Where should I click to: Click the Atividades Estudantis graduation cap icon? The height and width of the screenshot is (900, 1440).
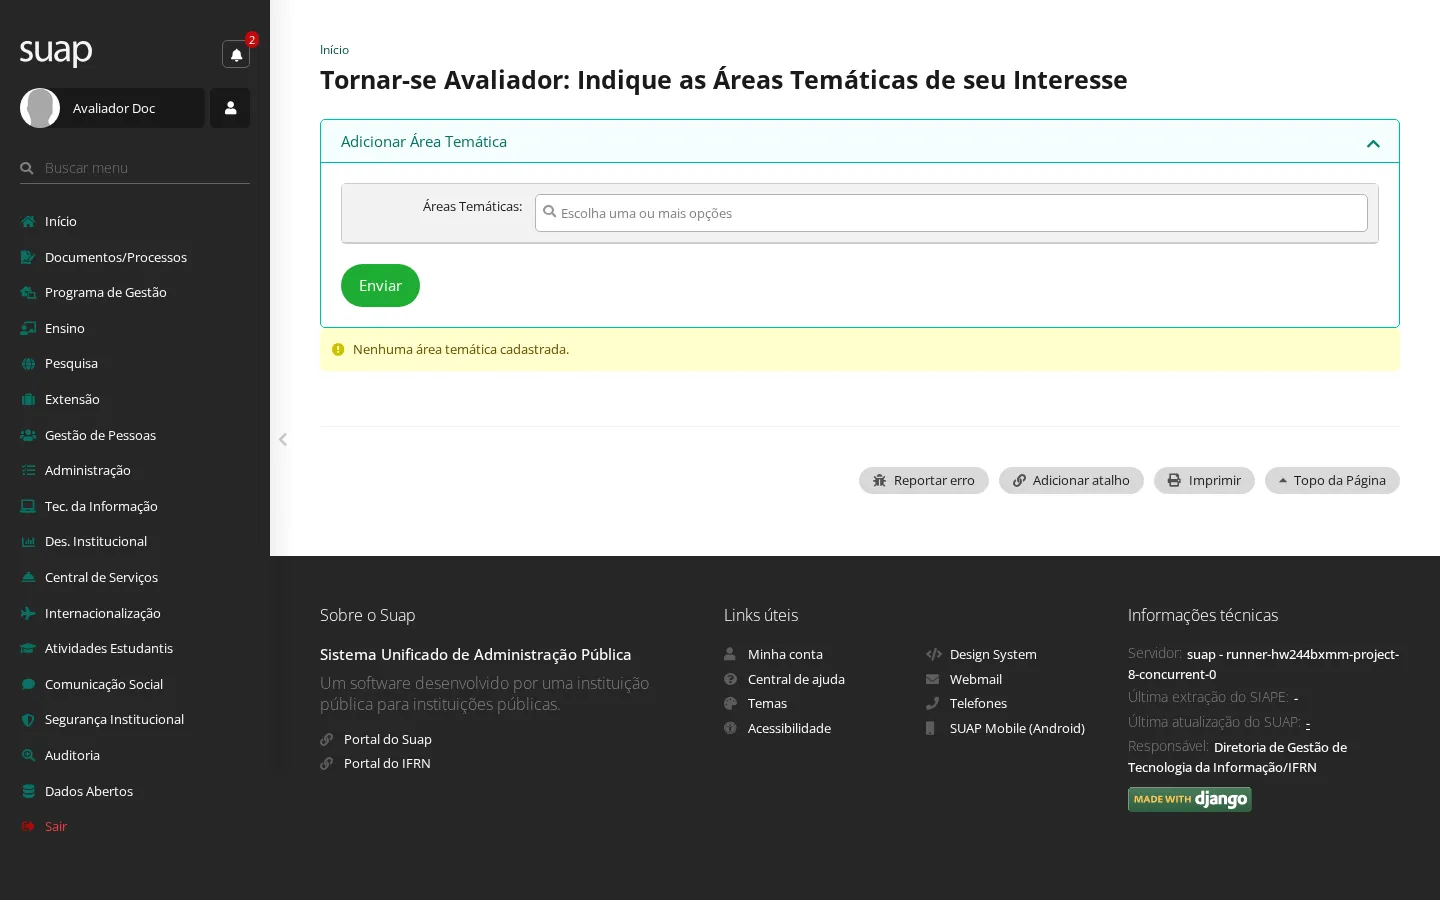coord(28,648)
